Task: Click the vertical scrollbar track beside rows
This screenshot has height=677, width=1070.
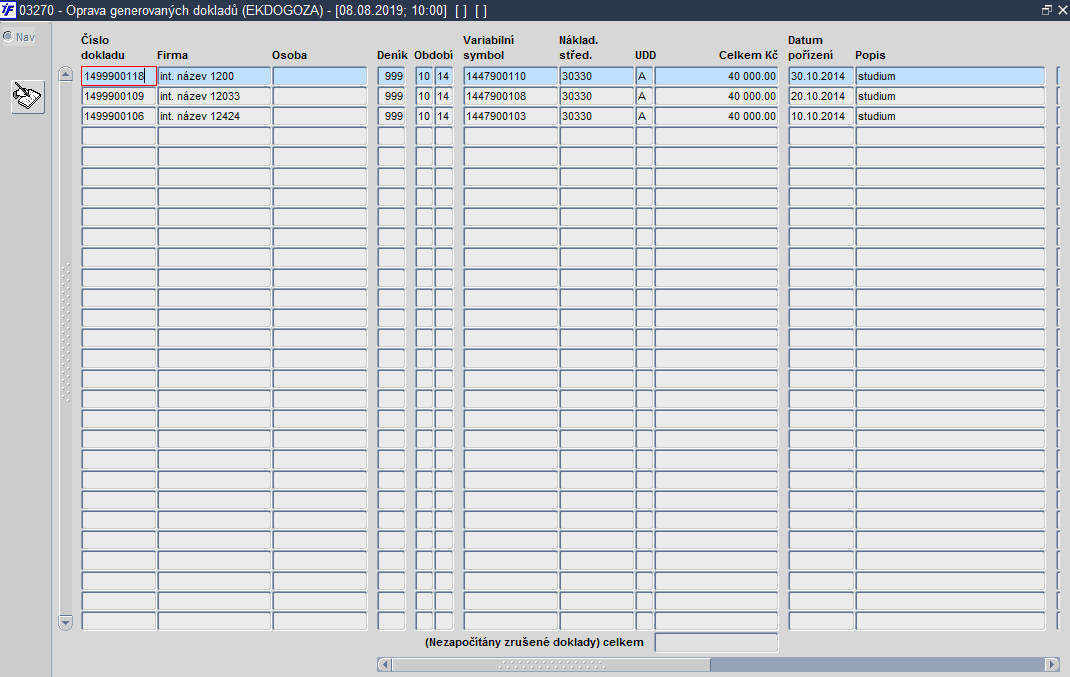Action: 66,348
